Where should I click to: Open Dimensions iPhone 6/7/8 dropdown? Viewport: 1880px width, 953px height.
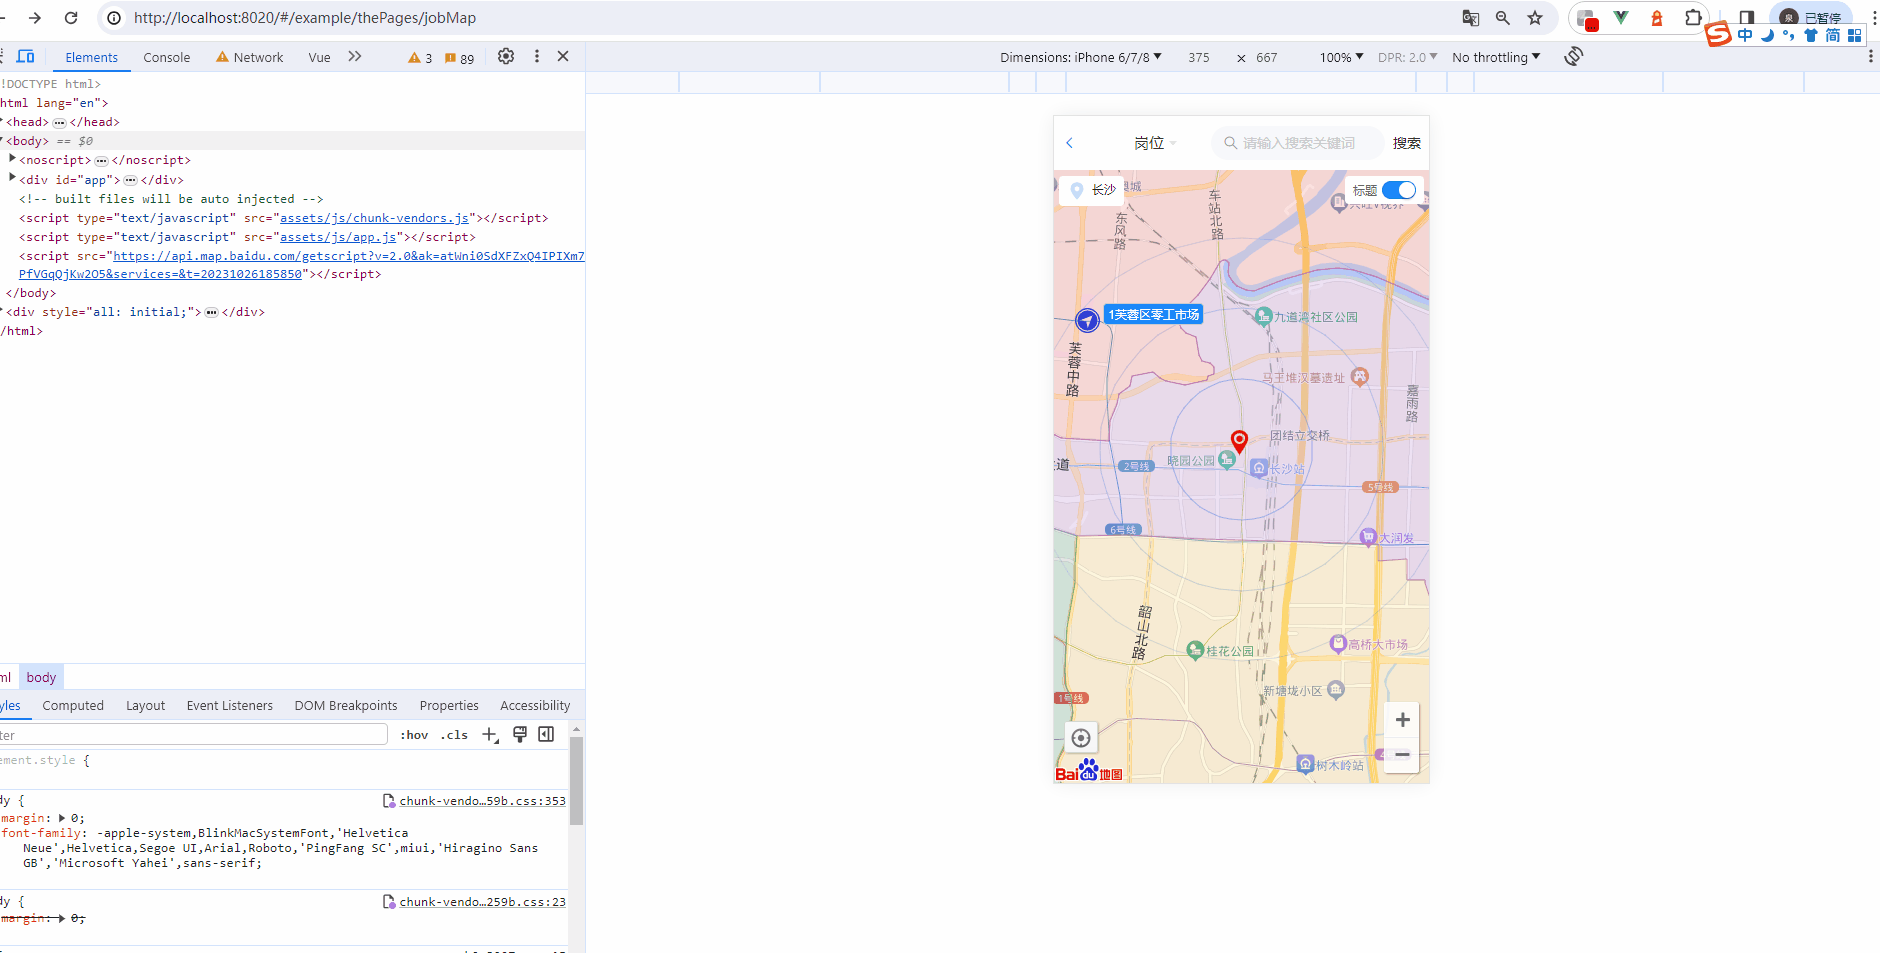click(x=1080, y=57)
